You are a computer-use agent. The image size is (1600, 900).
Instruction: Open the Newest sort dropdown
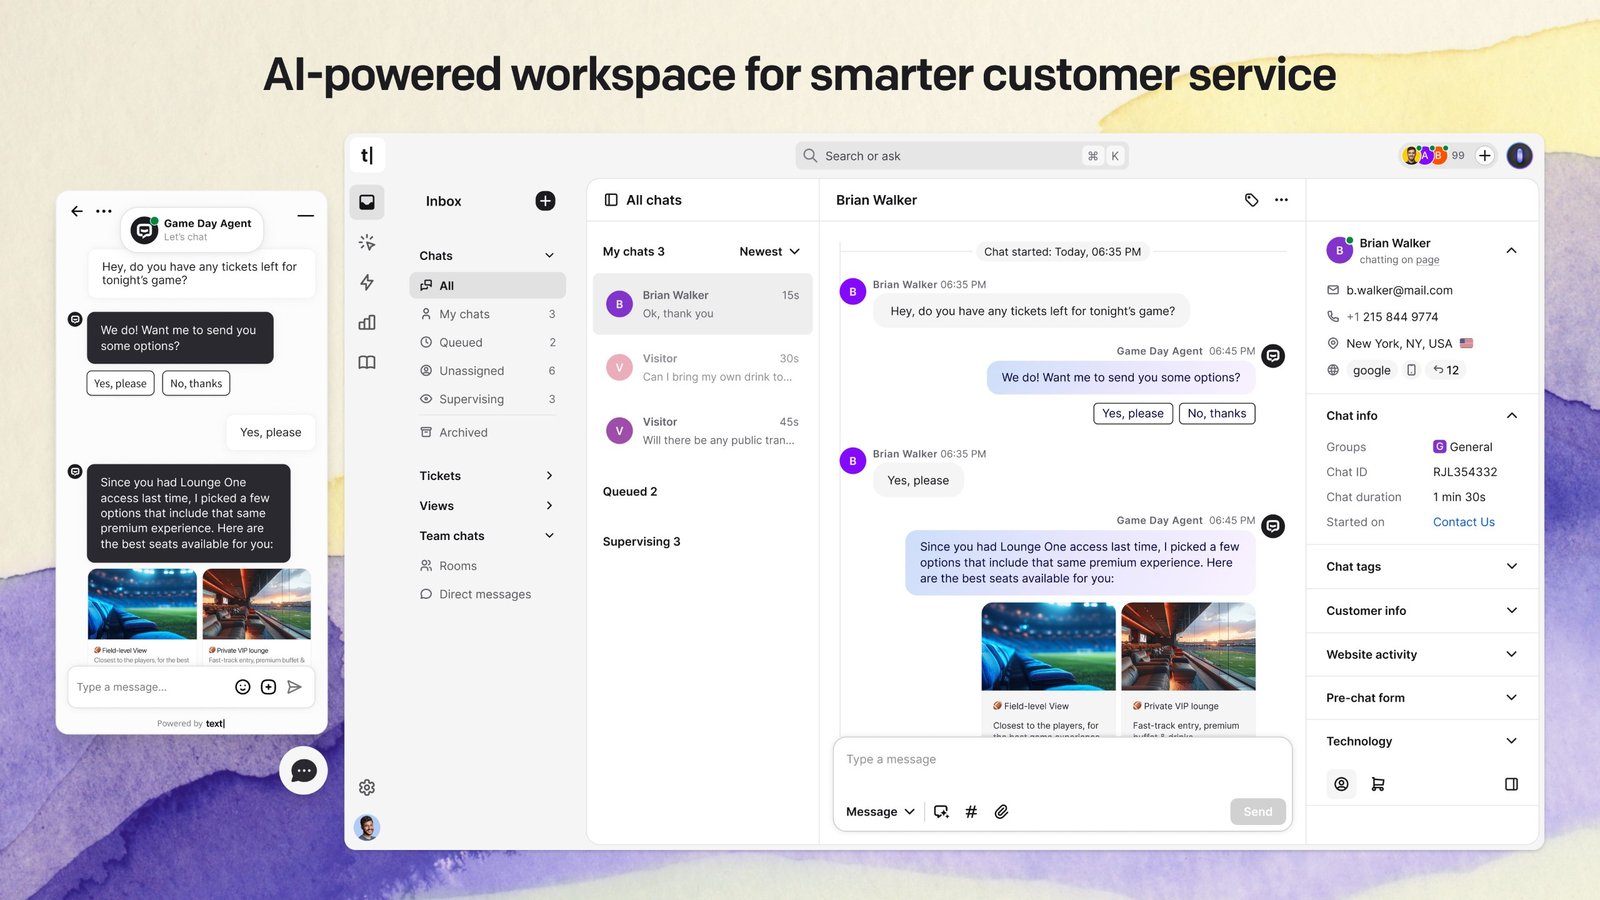tap(769, 251)
